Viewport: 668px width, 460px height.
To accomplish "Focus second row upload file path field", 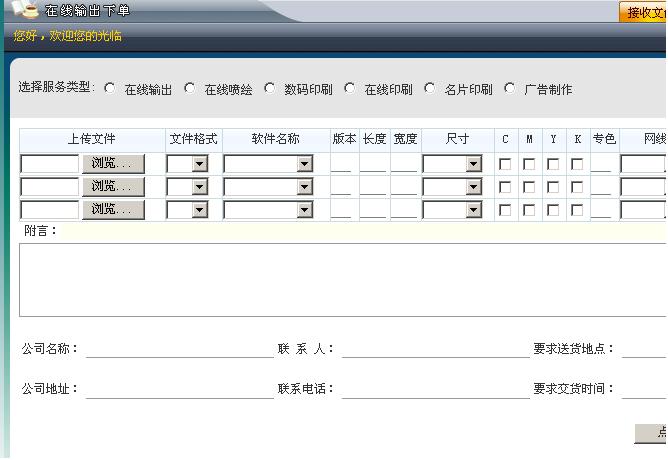I will click(50, 187).
